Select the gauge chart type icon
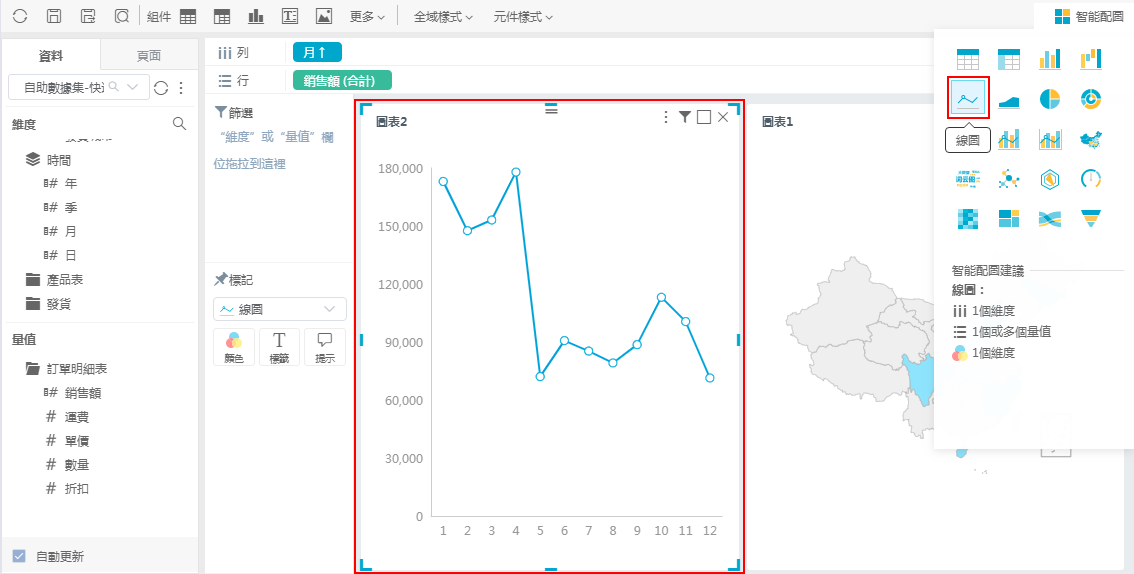Screen dimensions: 1134x574 pos(1091,179)
